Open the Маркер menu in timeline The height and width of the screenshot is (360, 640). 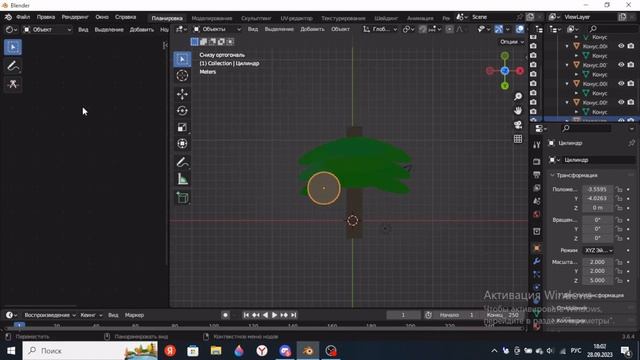coord(134,315)
